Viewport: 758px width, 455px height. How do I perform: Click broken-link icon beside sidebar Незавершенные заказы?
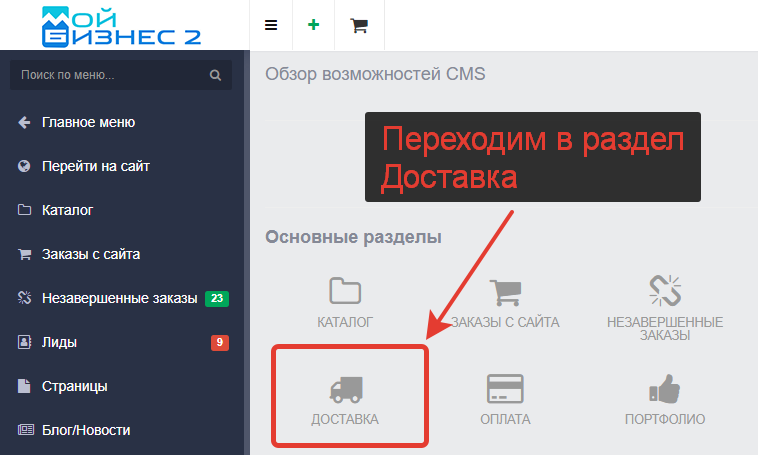point(24,298)
